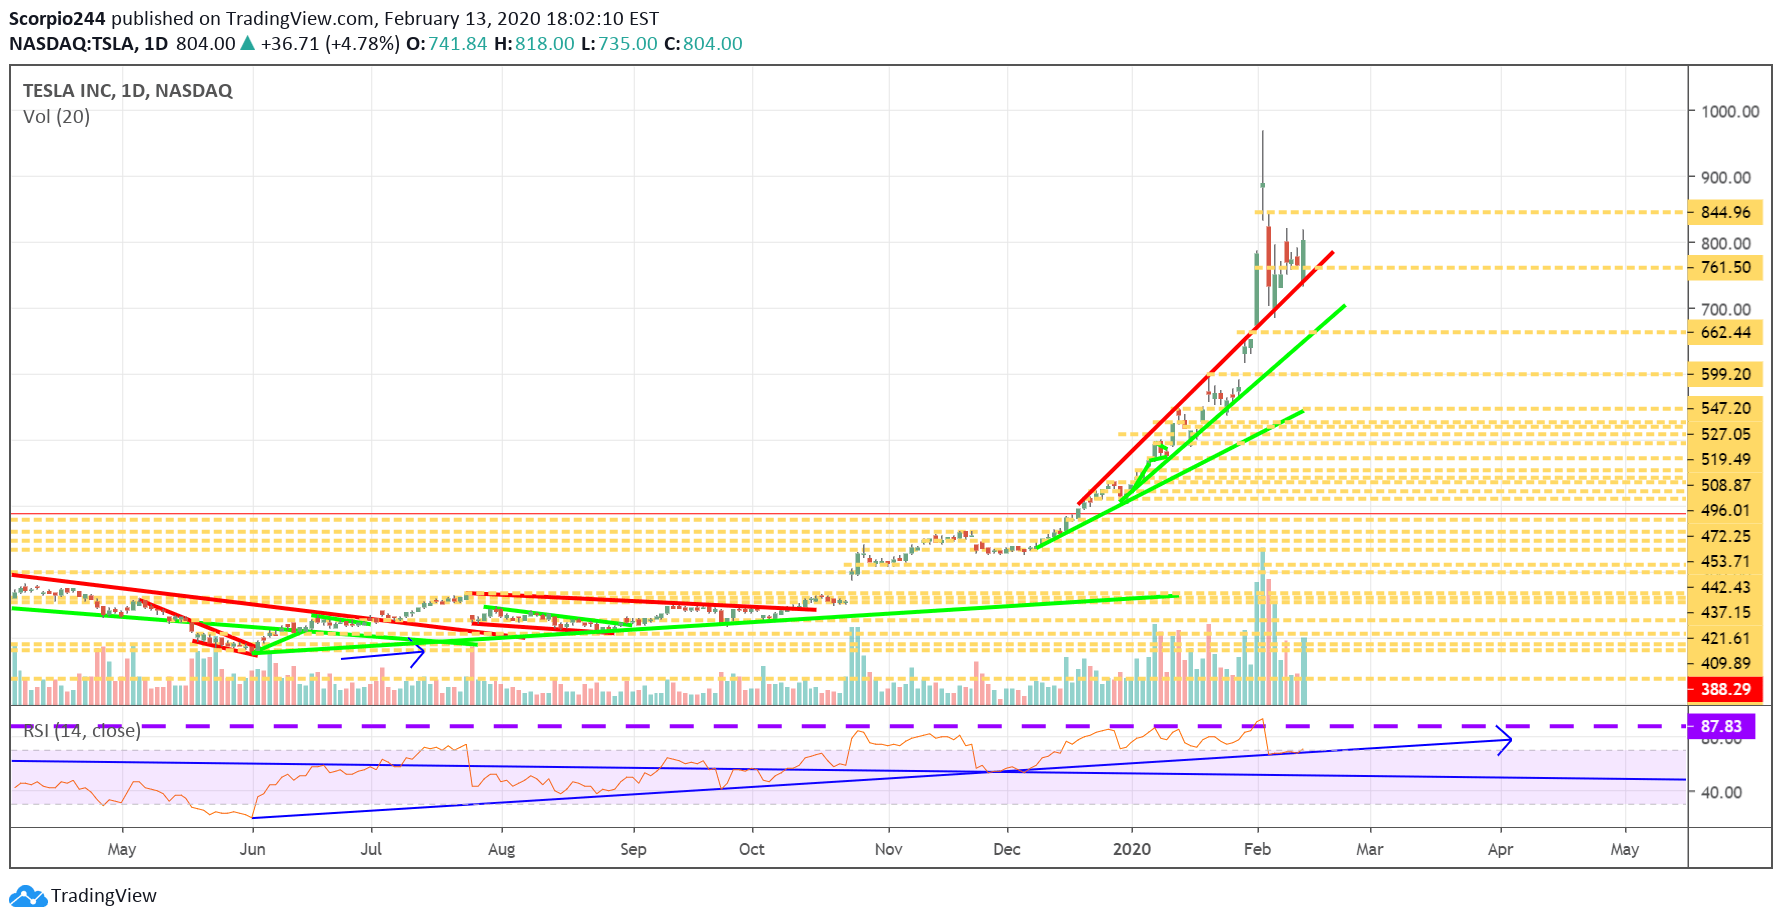Screen dimensions: 1782x923
Task: Click the 1000.00 price axis tick
Action: click(1730, 111)
